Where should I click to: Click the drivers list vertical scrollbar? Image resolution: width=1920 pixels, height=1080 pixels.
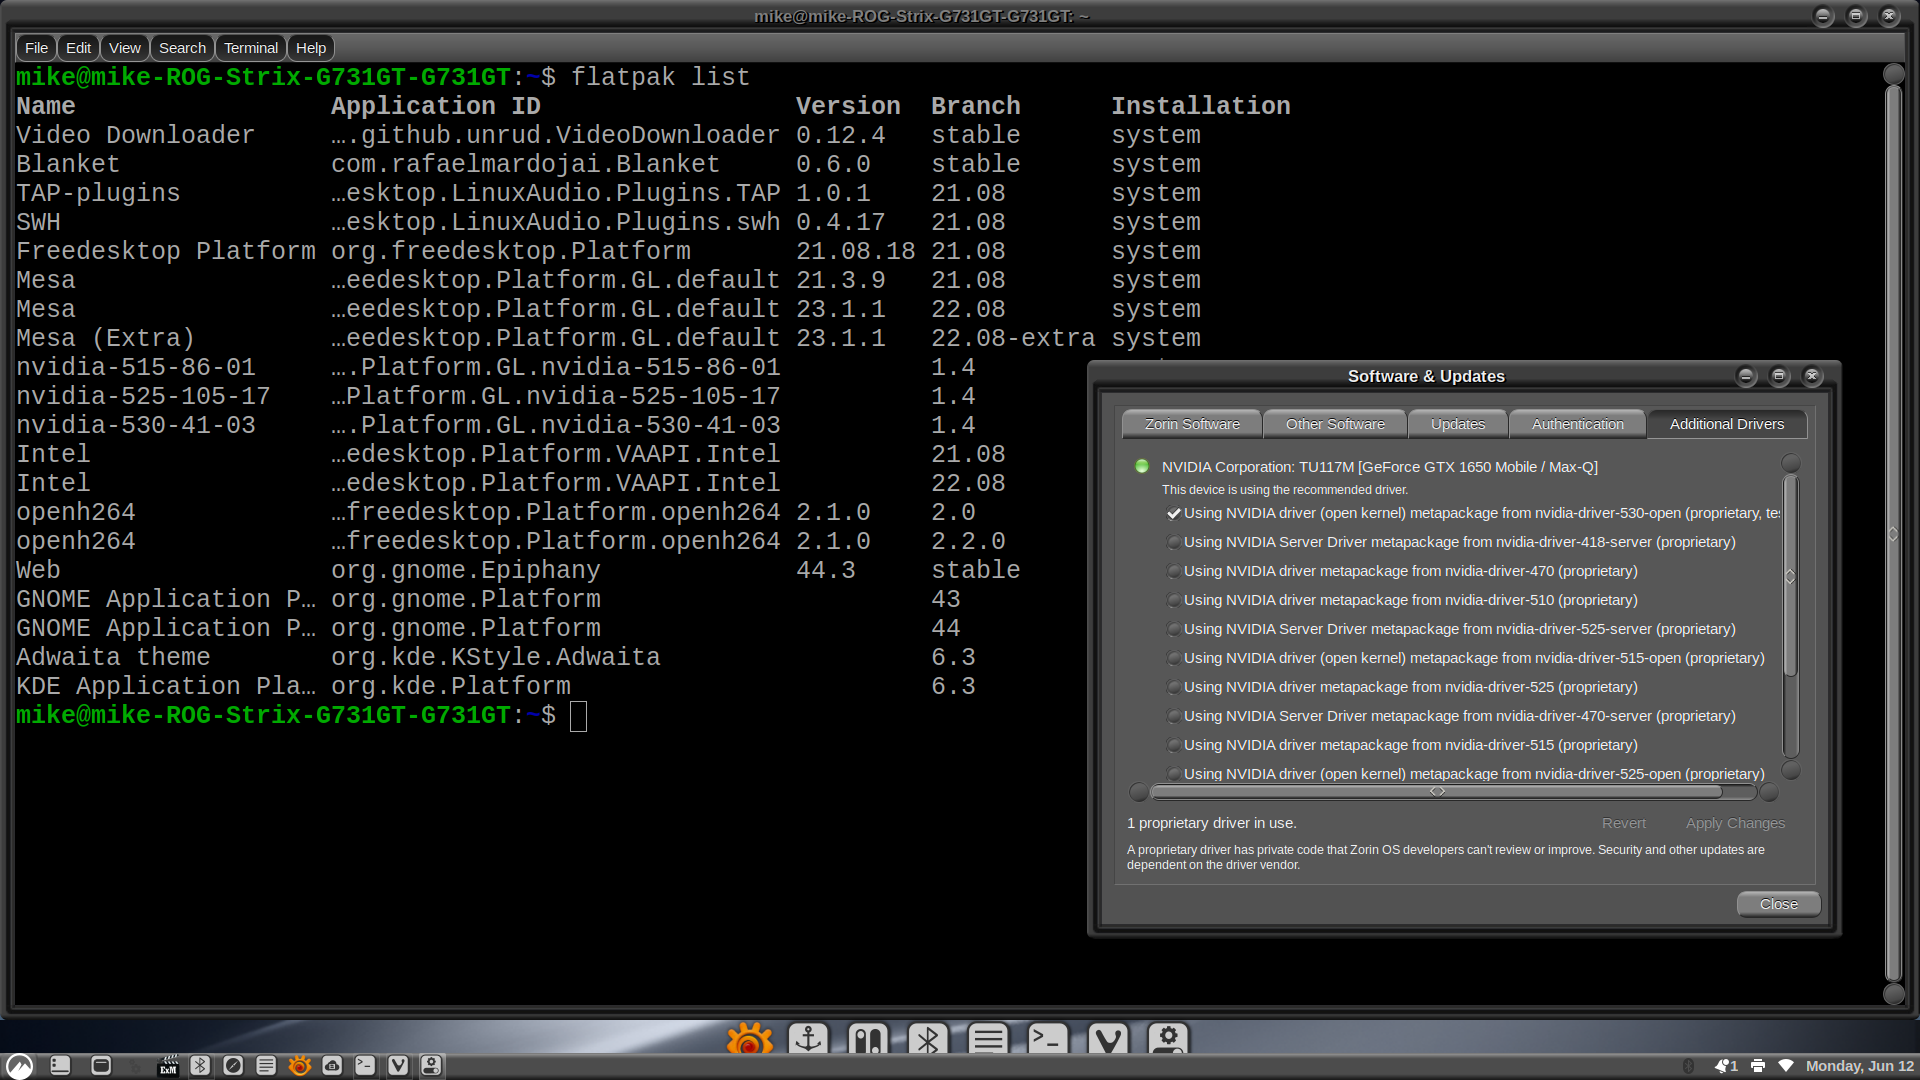(x=1791, y=576)
